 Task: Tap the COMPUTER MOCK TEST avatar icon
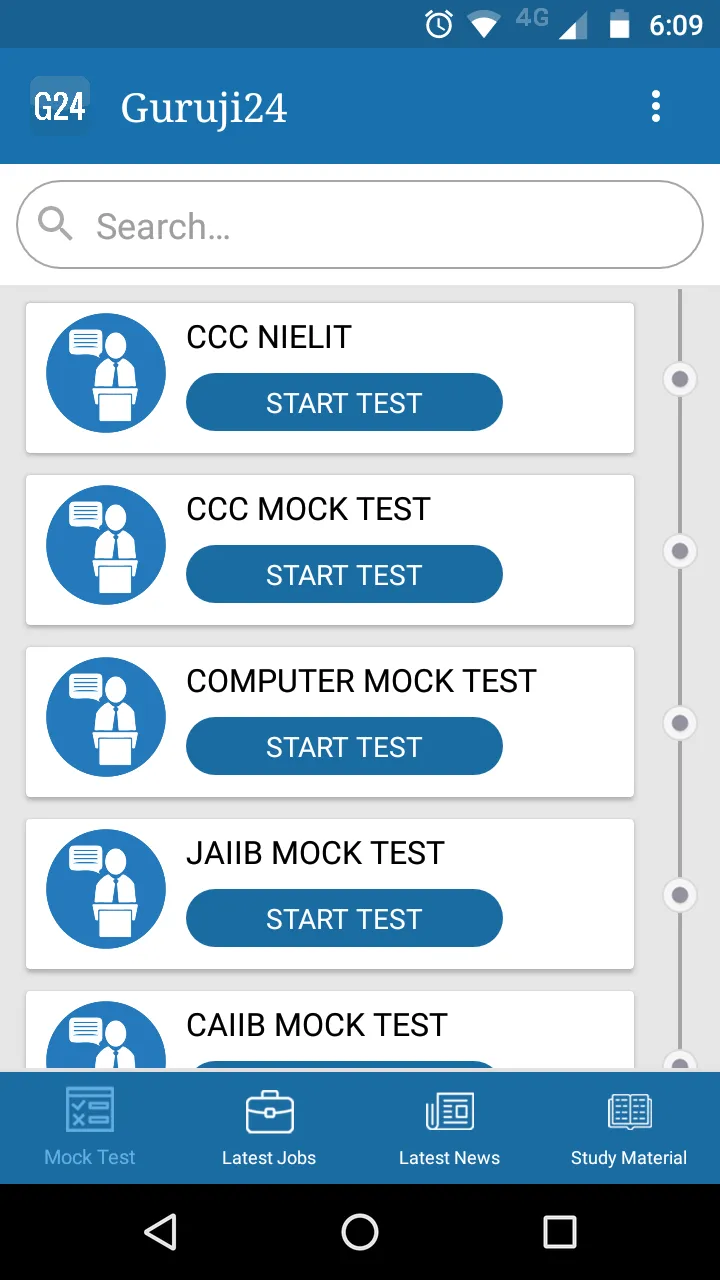pyautogui.click(x=106, y=717)
